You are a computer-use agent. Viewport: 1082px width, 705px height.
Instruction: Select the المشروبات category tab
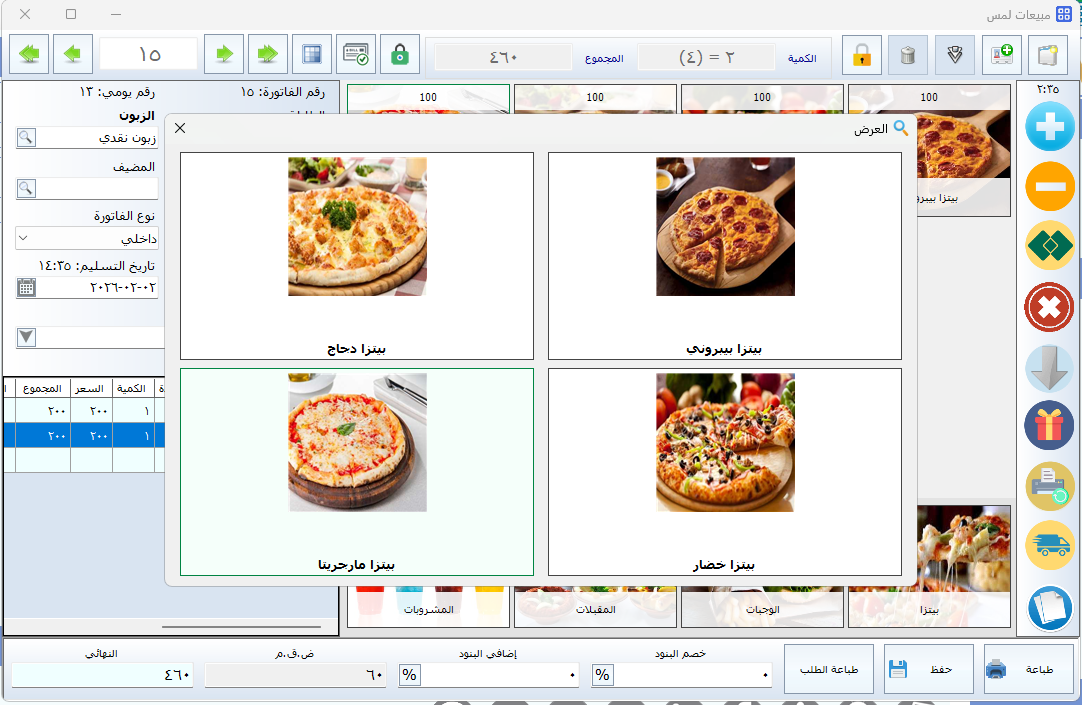428,609
